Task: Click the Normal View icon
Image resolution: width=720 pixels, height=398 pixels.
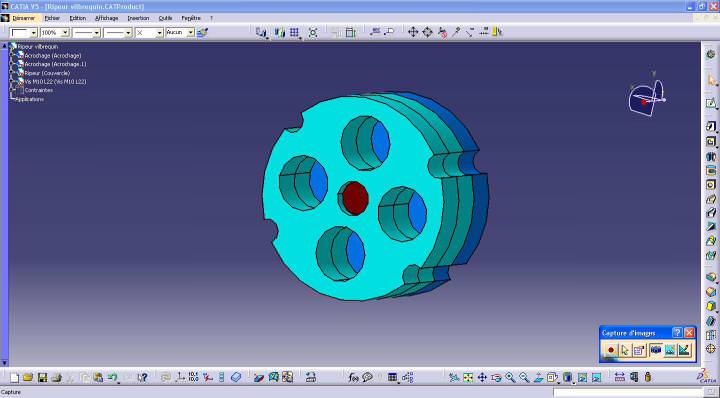Action: tap(538, 377)
